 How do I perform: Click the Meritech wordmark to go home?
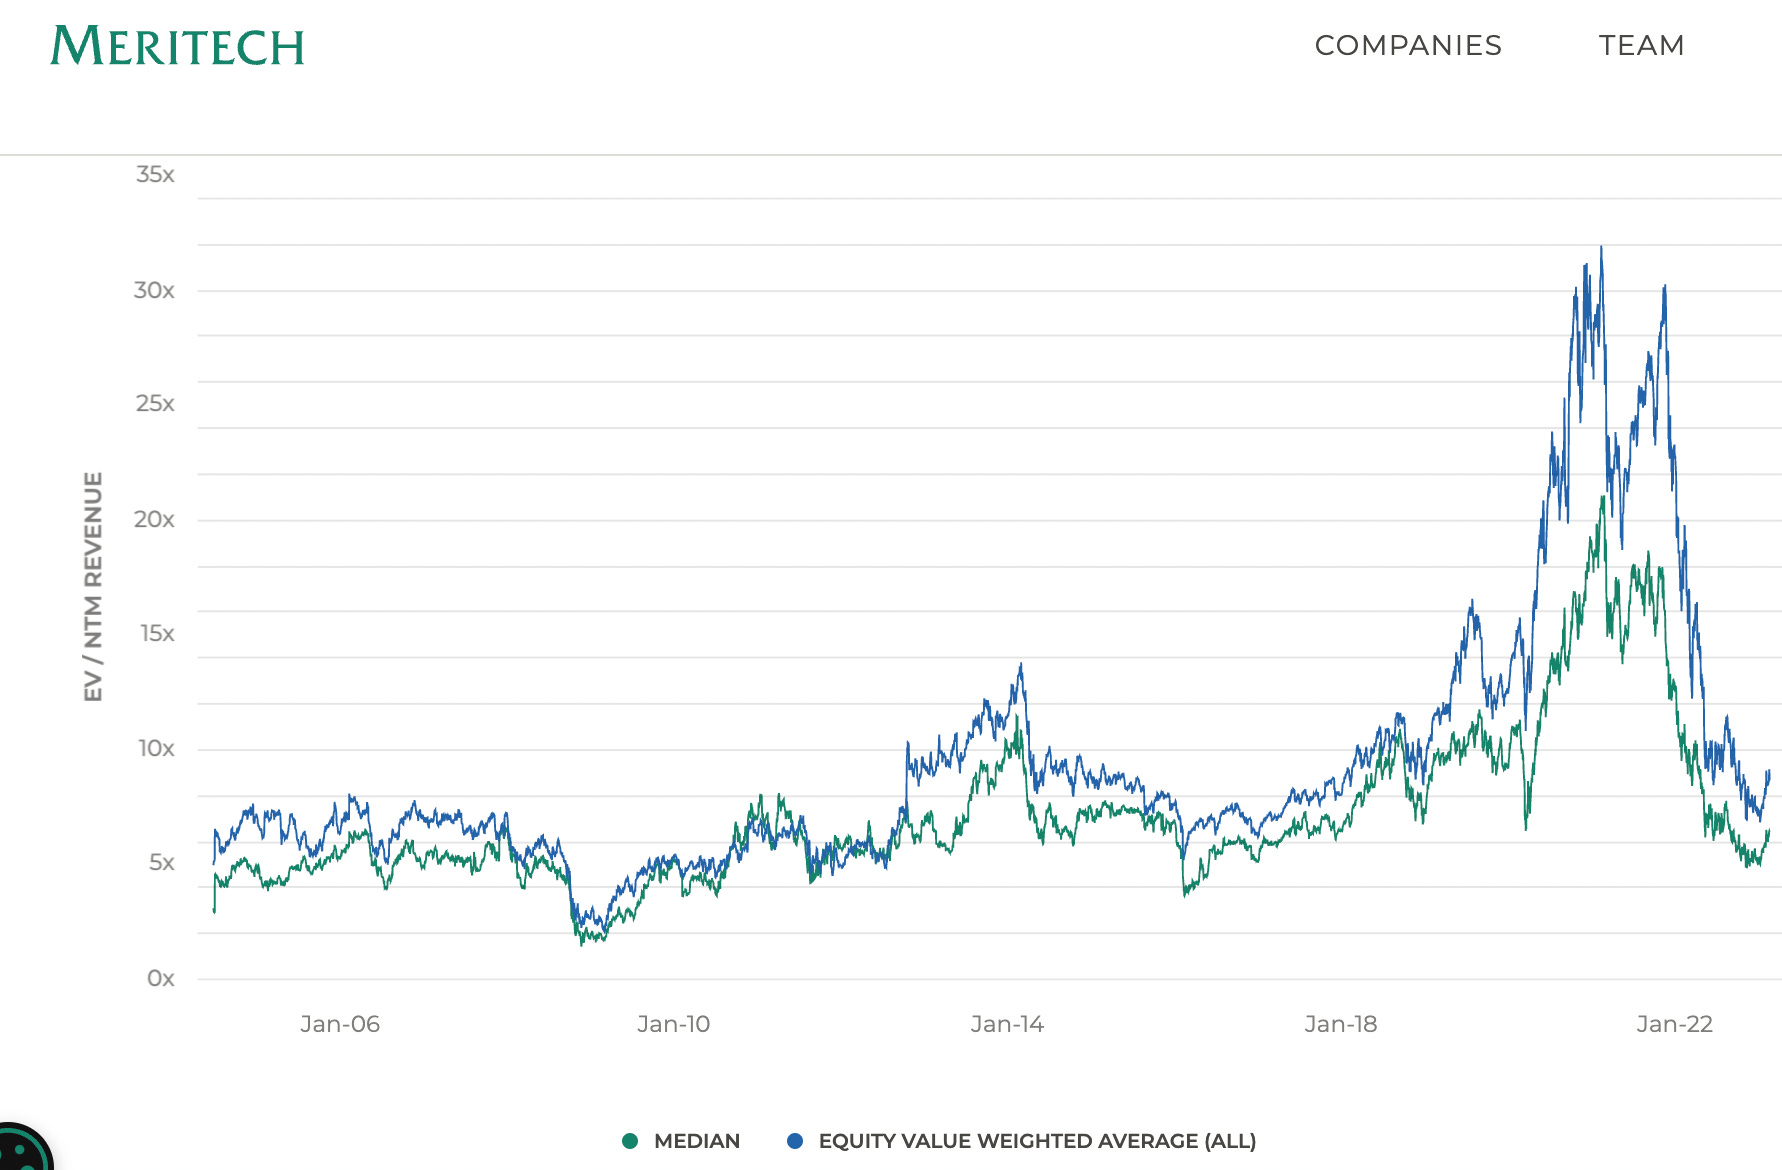[178, 45]
